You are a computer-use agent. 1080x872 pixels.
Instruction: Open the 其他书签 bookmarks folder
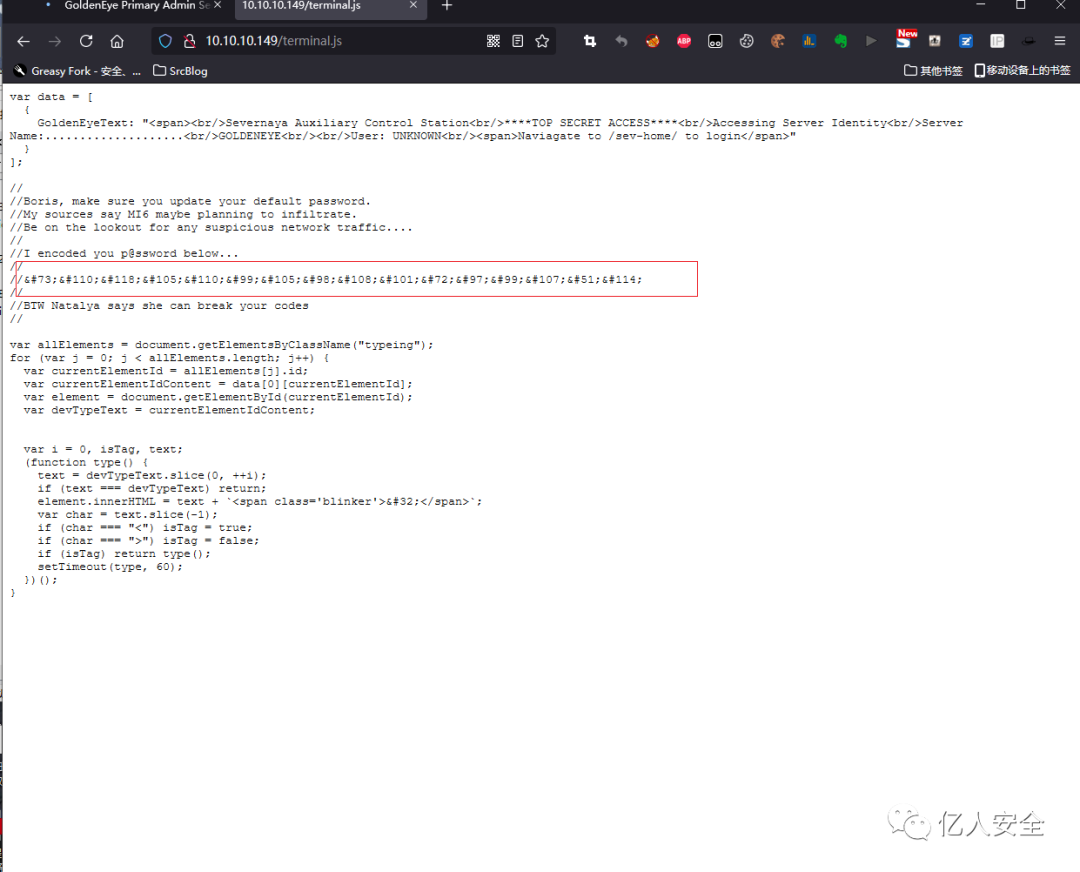coord(933,71)
